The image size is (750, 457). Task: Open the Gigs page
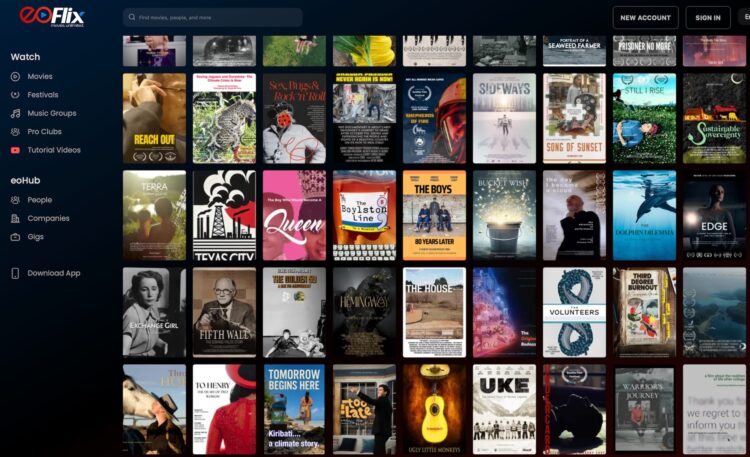35,237
